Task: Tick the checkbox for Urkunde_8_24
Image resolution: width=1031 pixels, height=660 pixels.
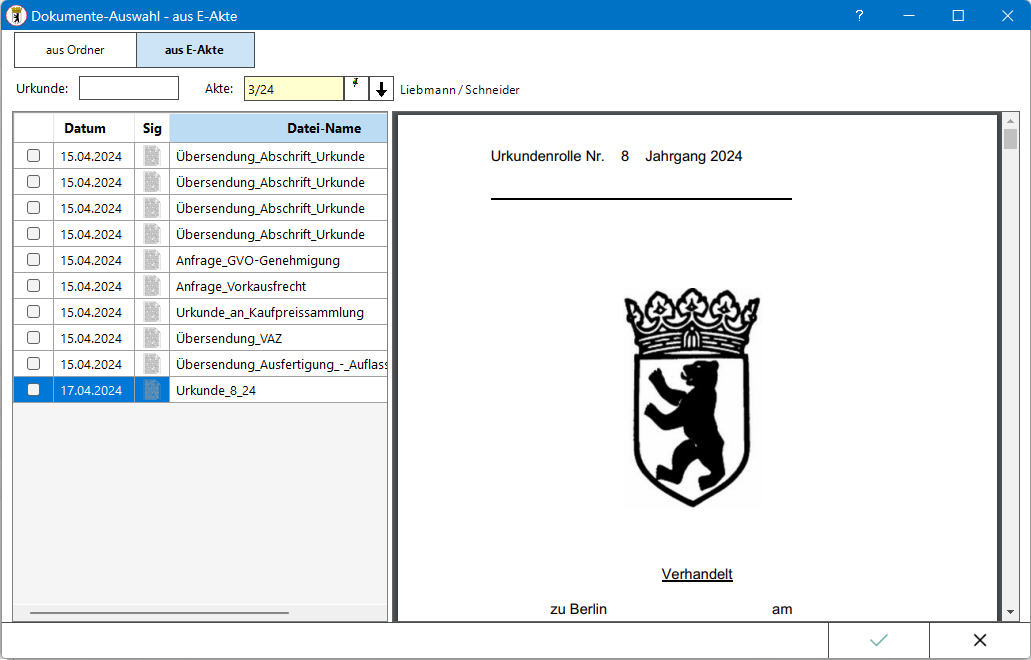Action: tap(34, 390)
